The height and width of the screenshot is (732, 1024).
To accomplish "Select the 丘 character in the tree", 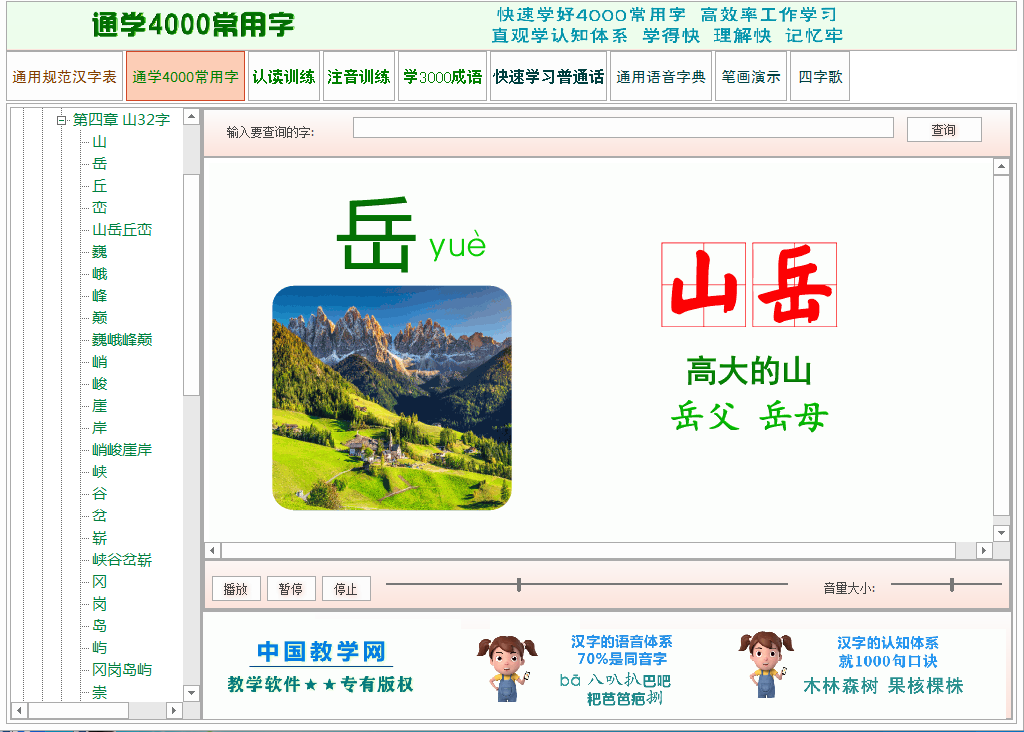I will click(99, 186).
